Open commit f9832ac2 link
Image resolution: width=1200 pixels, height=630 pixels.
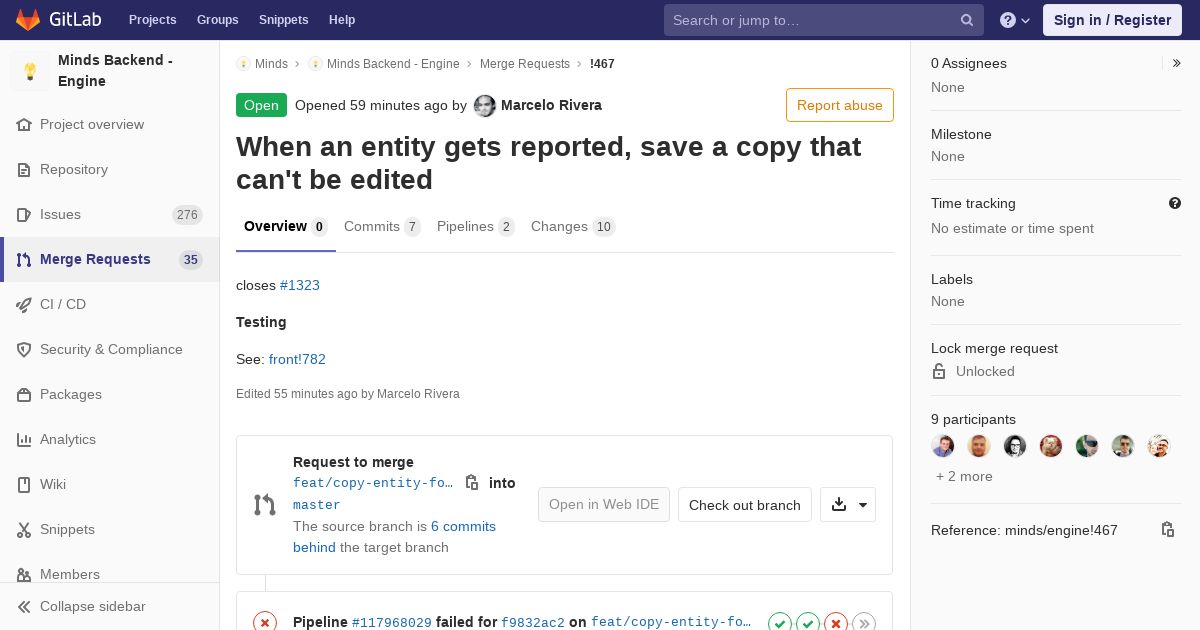tap(533, 622)
